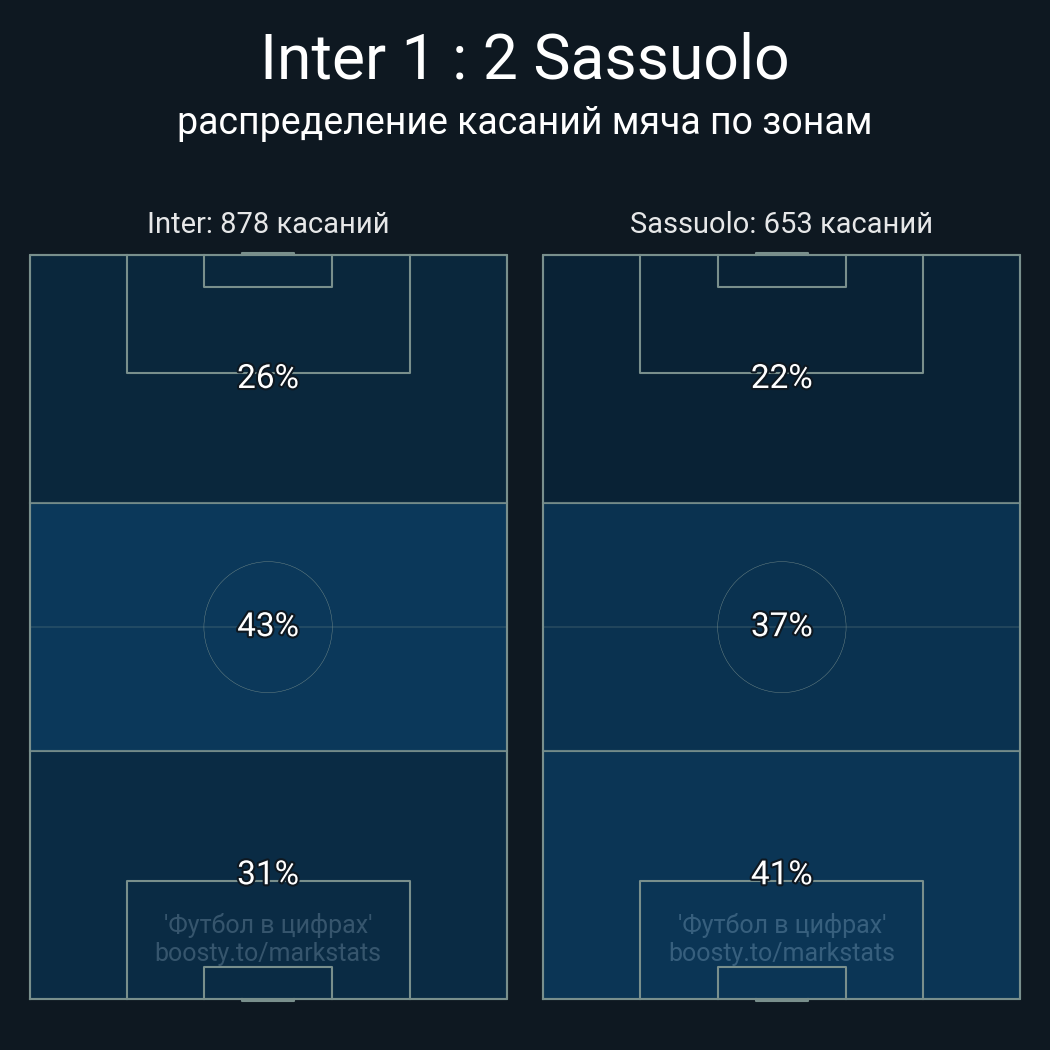
Task: Click the Russian subtitle about touch distribution
Action: tap(524, 121)
